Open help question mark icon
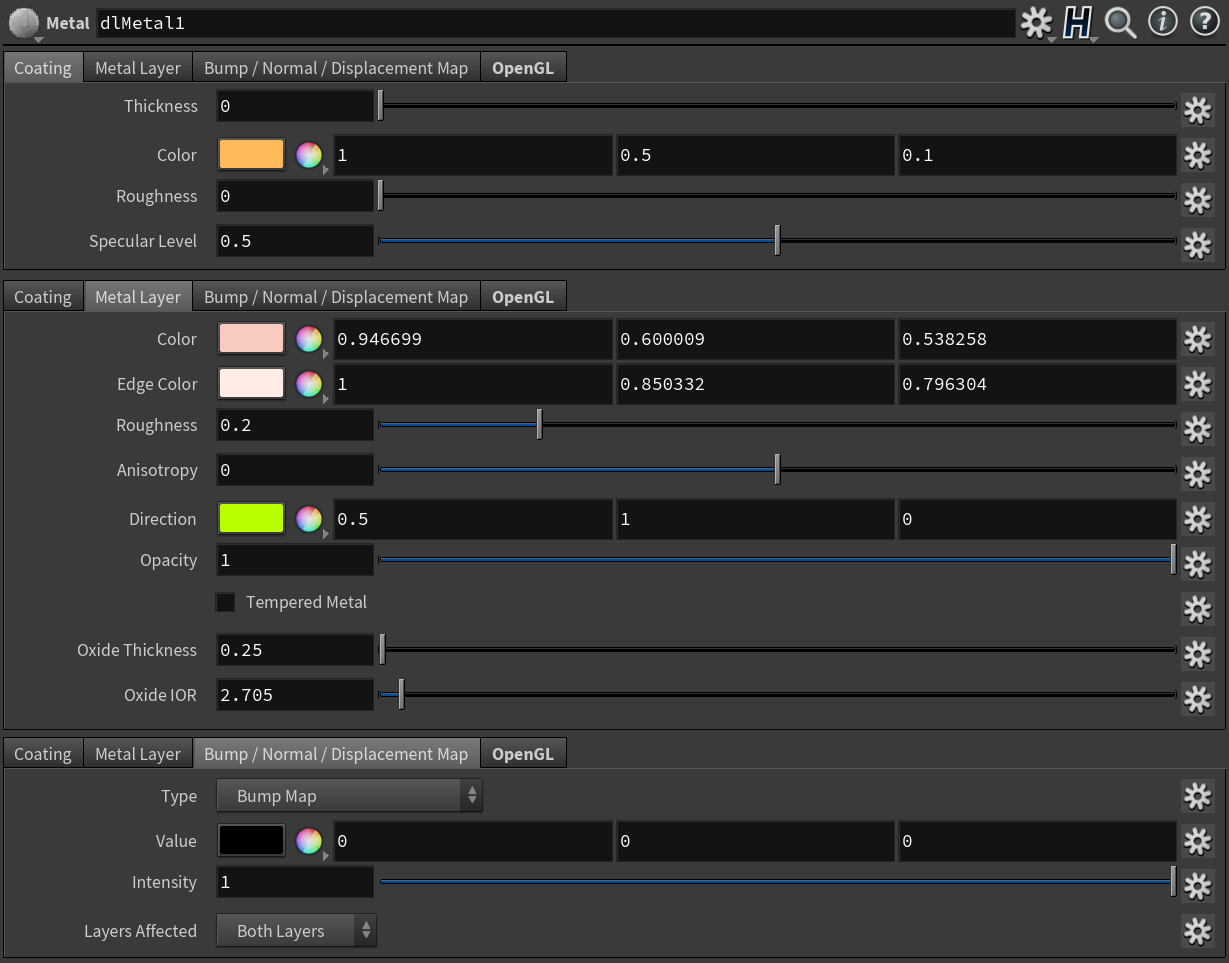Viewport: 1229px width, 963px height. (1204, 22)
